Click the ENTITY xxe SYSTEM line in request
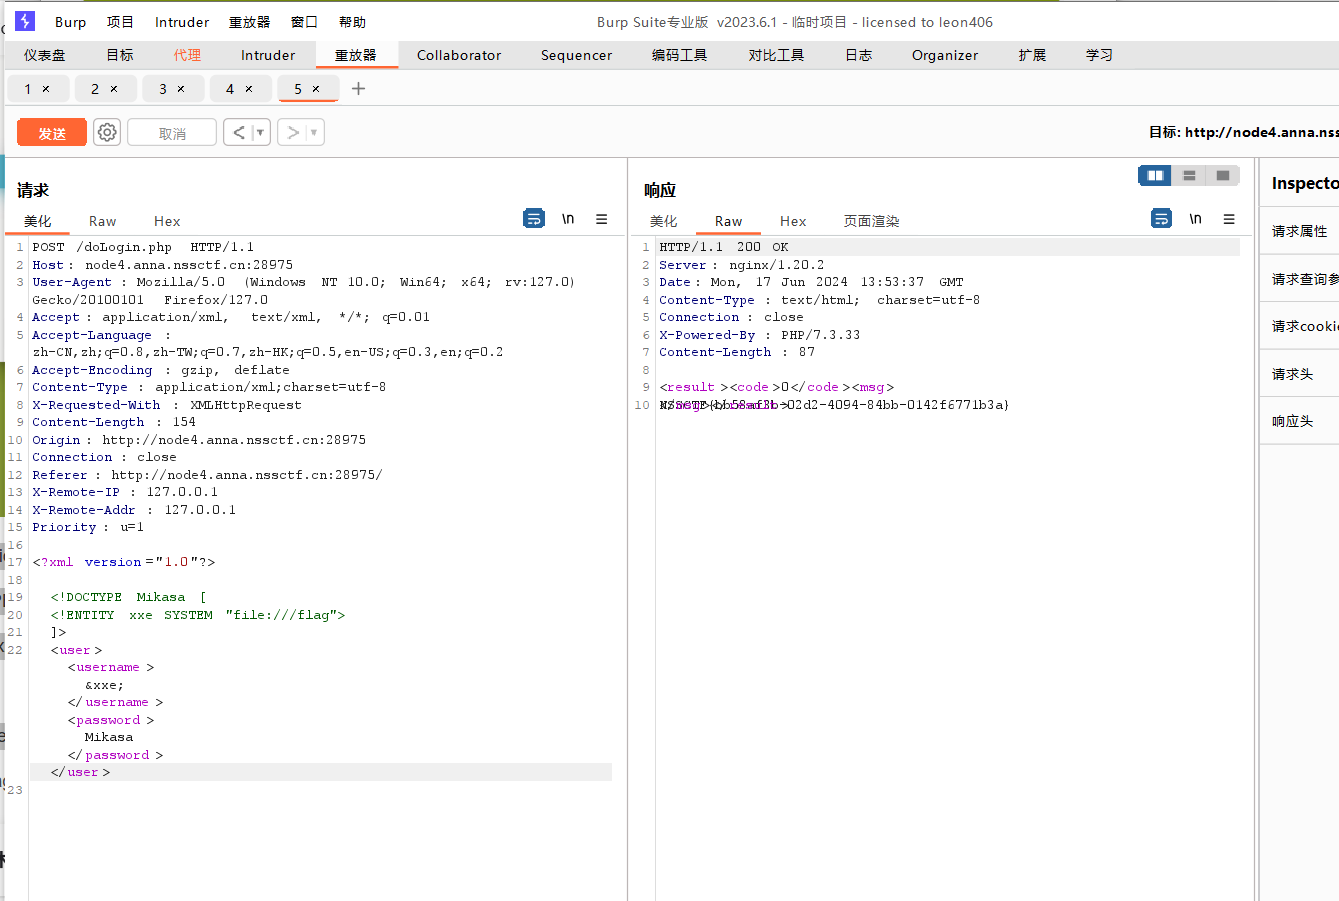Image resolution: width=1339 pixels, height=901 pixels. tap(198, 615)
